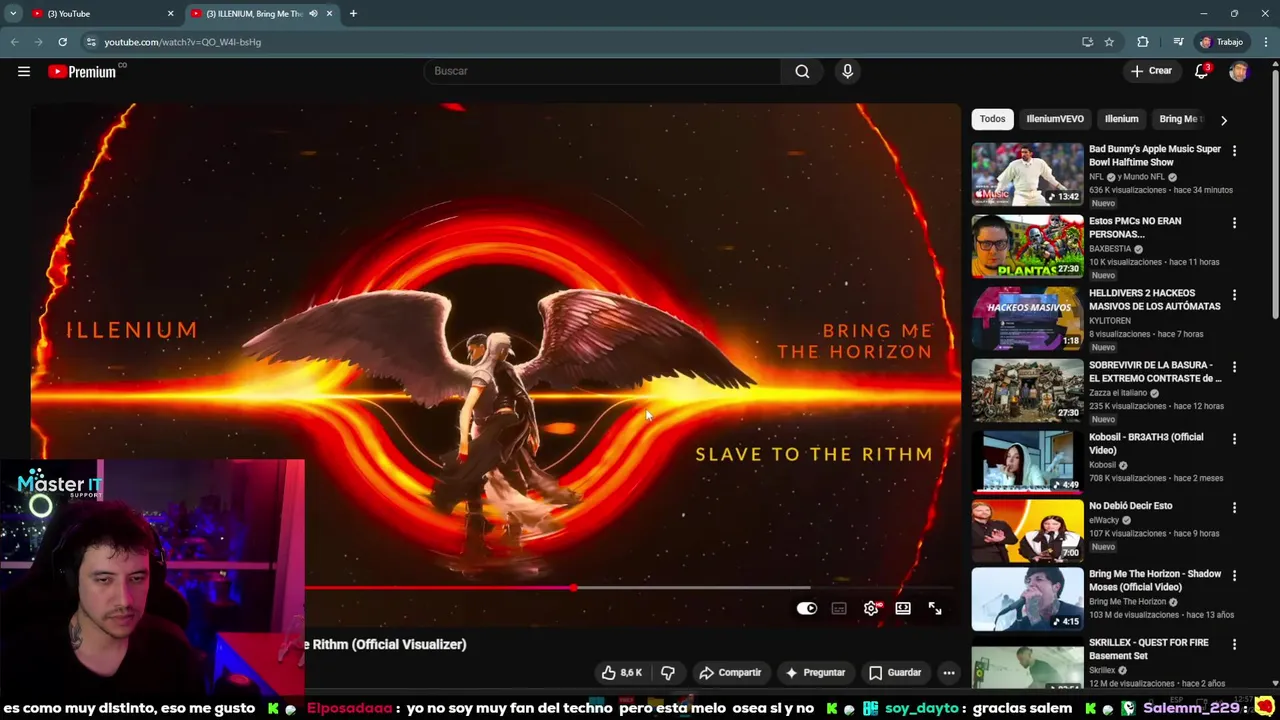Open Bring Me The Horizon - Shadow Moses thumbnail

coord(1027,599)
